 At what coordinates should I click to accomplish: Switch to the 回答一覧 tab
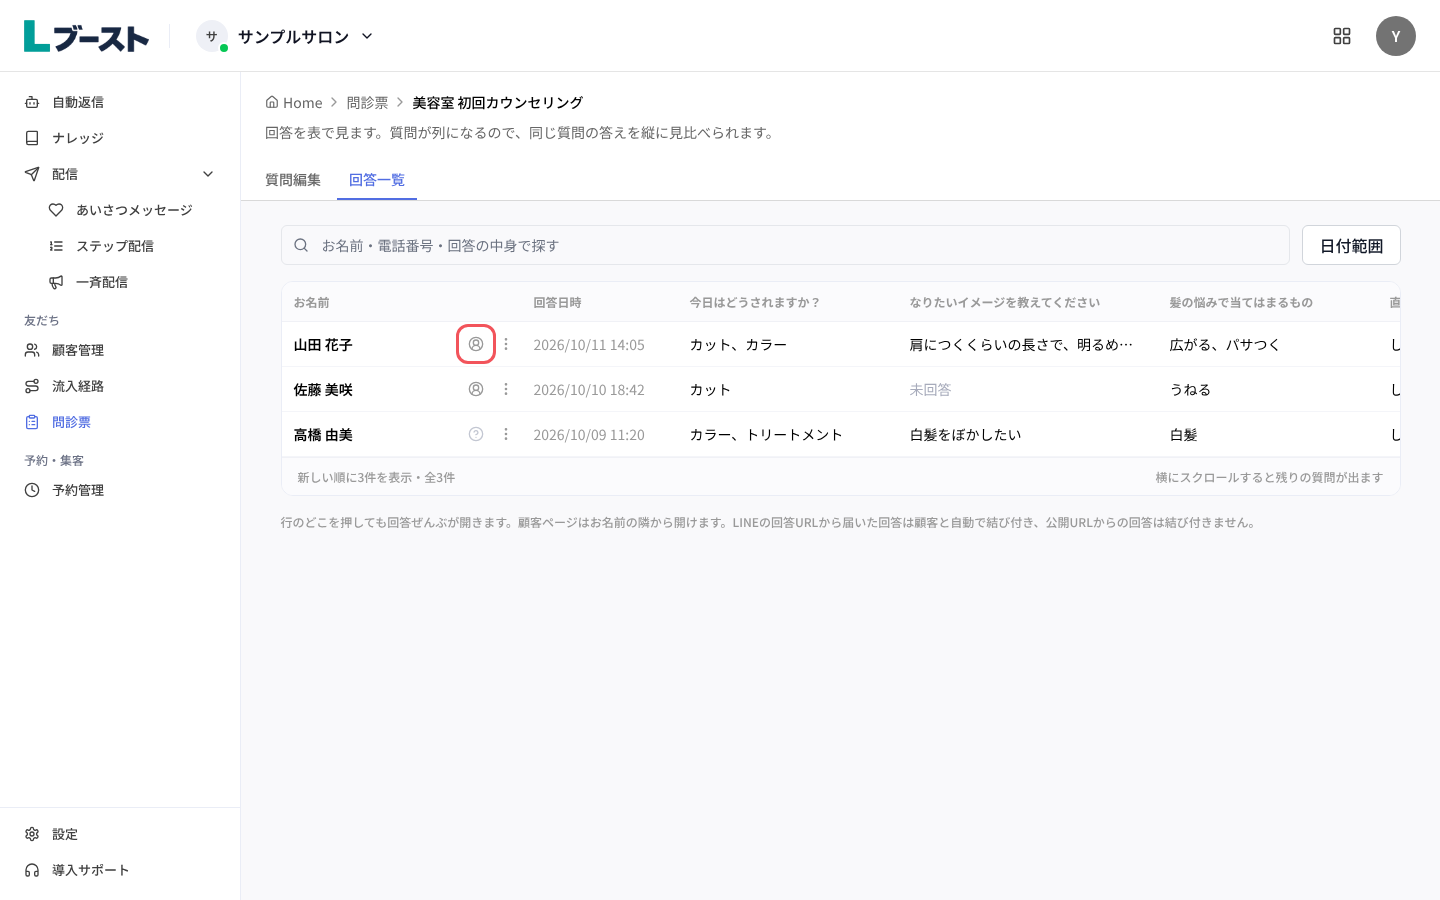click(377, 180)
